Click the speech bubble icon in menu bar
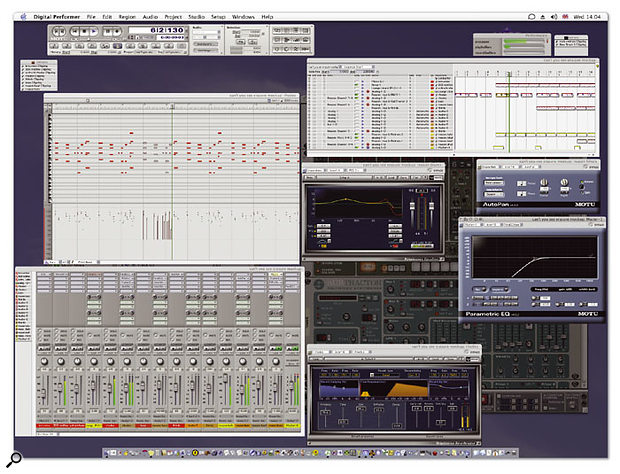This screenshot has height=474, width=620. click(x=532, y=17)
